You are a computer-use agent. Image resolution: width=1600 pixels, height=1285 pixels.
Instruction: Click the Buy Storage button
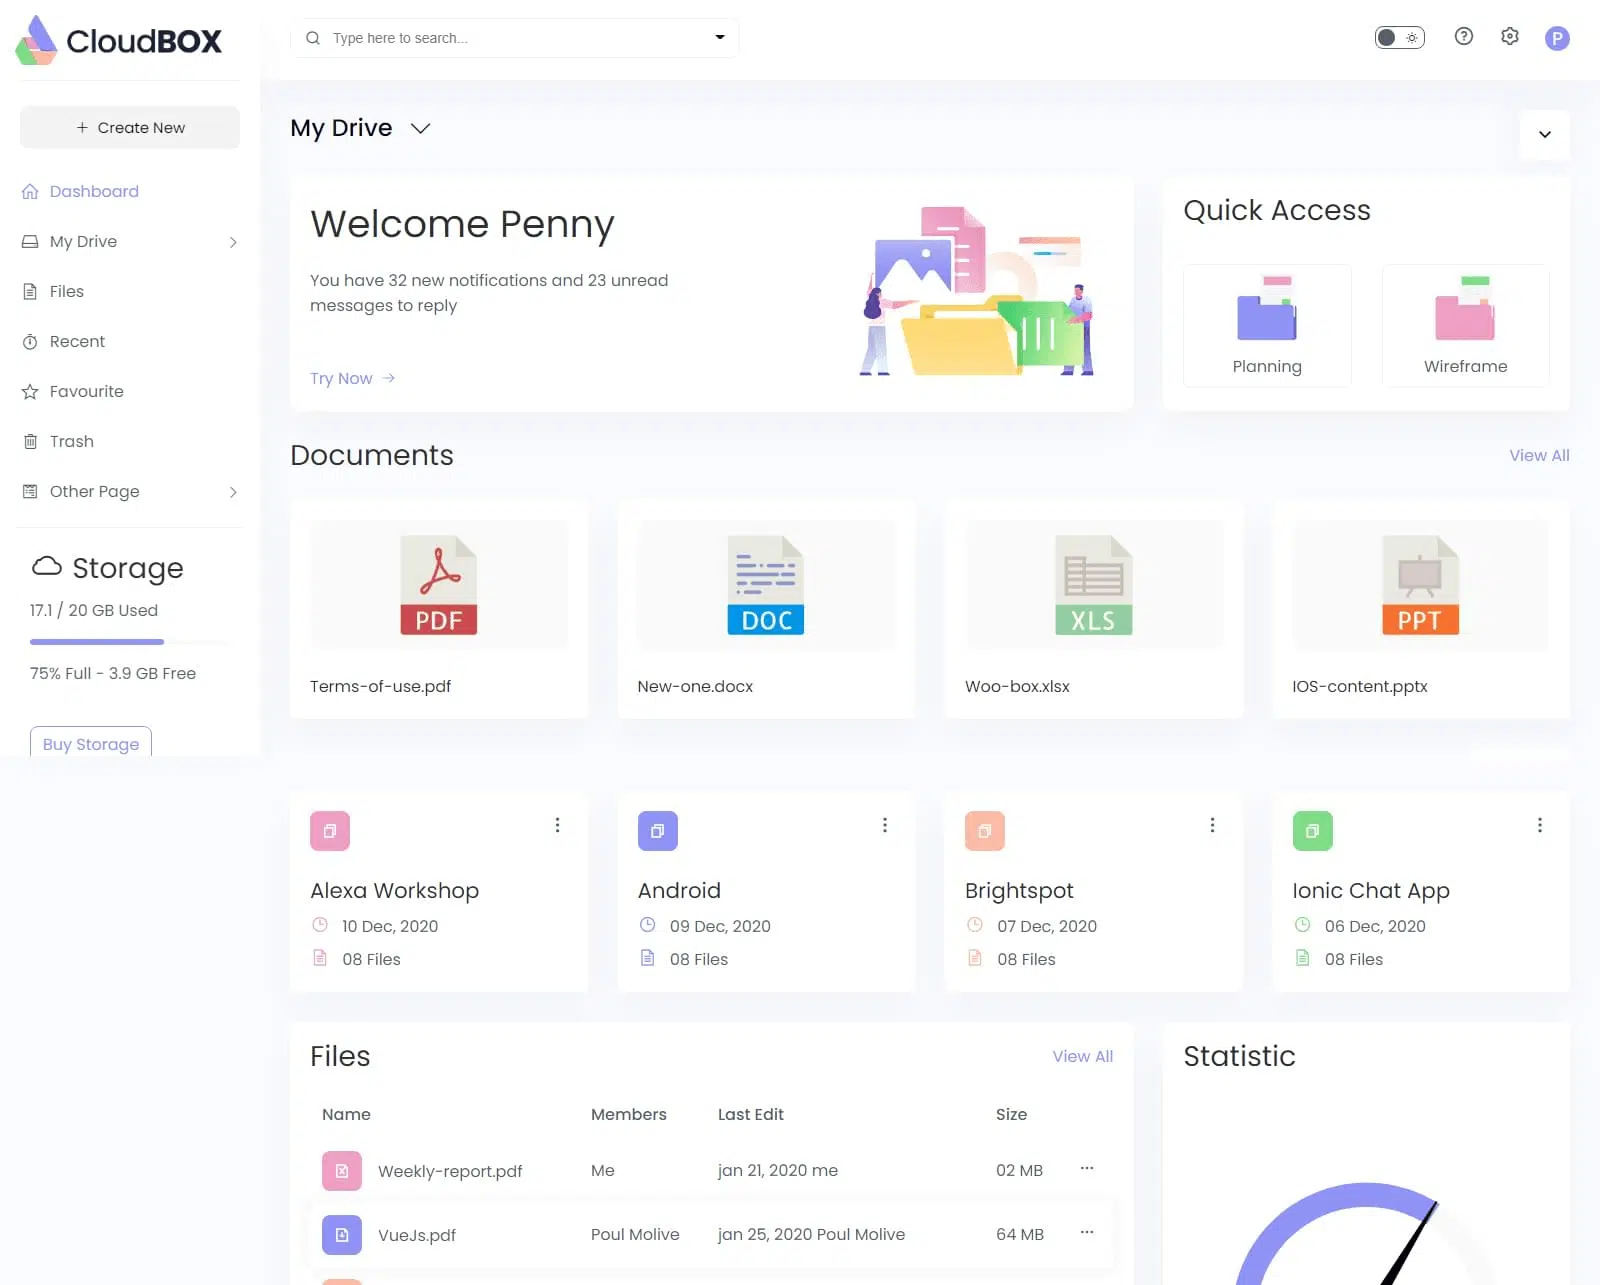(90, 744)
